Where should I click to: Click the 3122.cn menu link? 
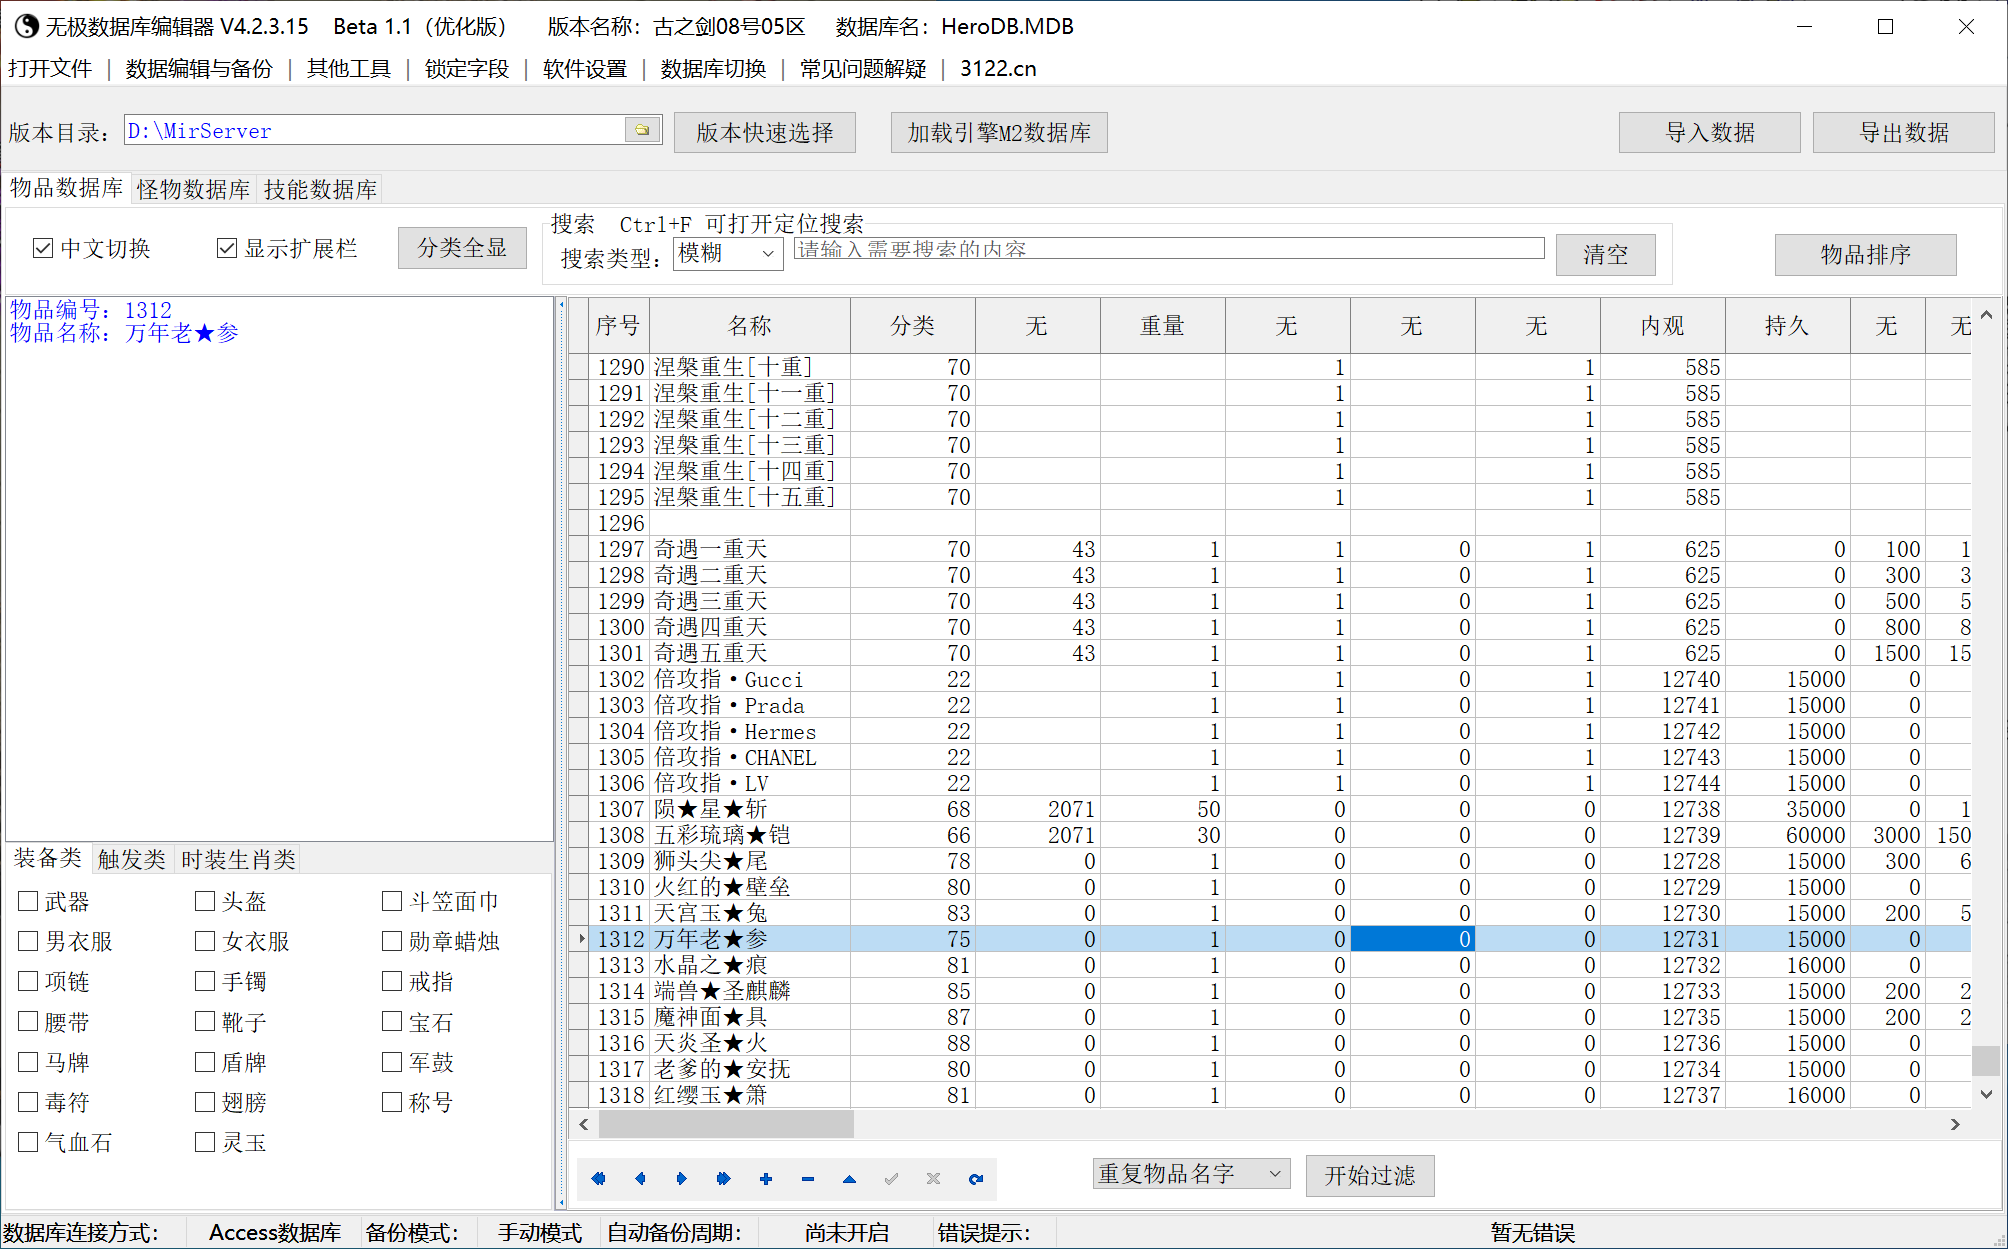[998, 68]
